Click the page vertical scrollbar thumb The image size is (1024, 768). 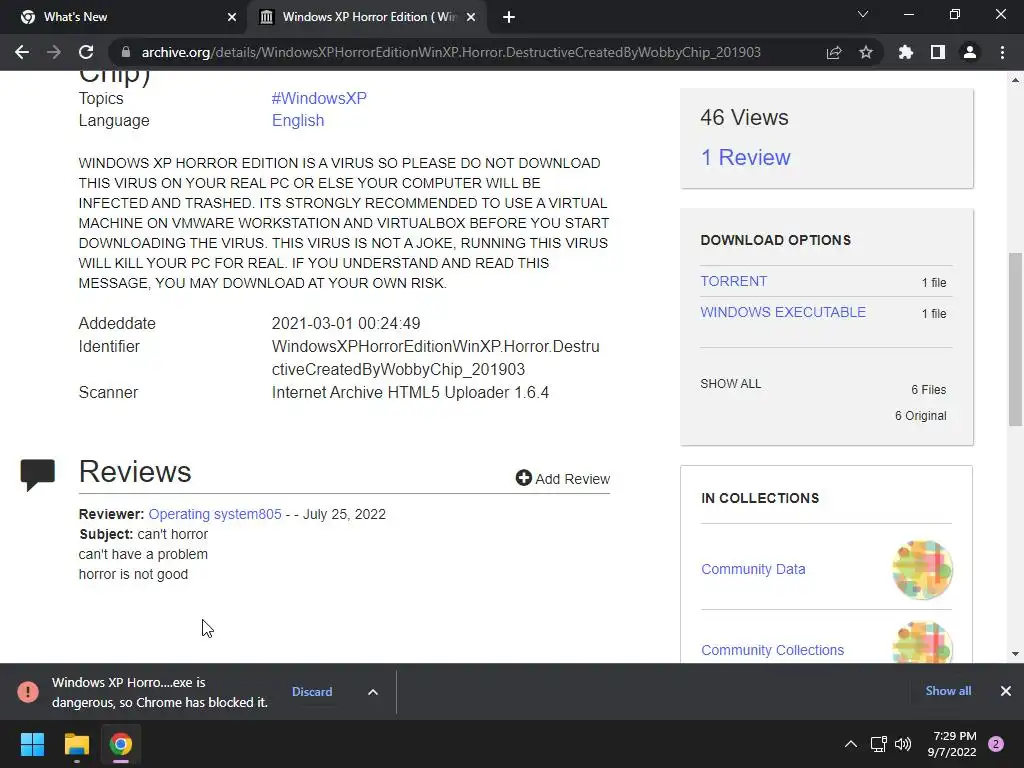pos(1015,340)
